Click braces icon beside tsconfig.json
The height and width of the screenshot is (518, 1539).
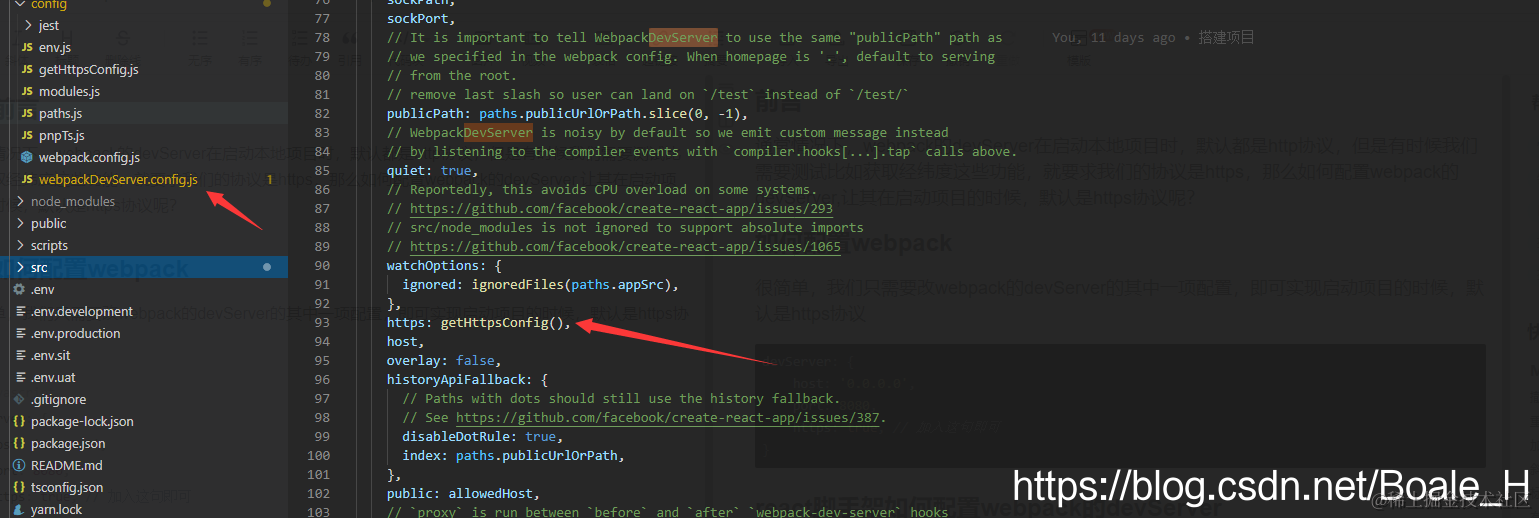(19, 487)
